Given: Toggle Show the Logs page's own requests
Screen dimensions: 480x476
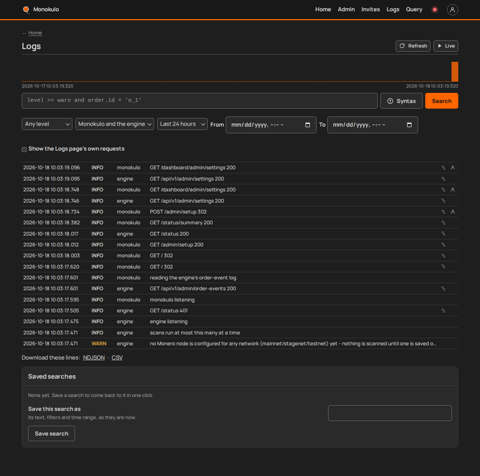Looking at the screenshot, I should click(24, 149).
